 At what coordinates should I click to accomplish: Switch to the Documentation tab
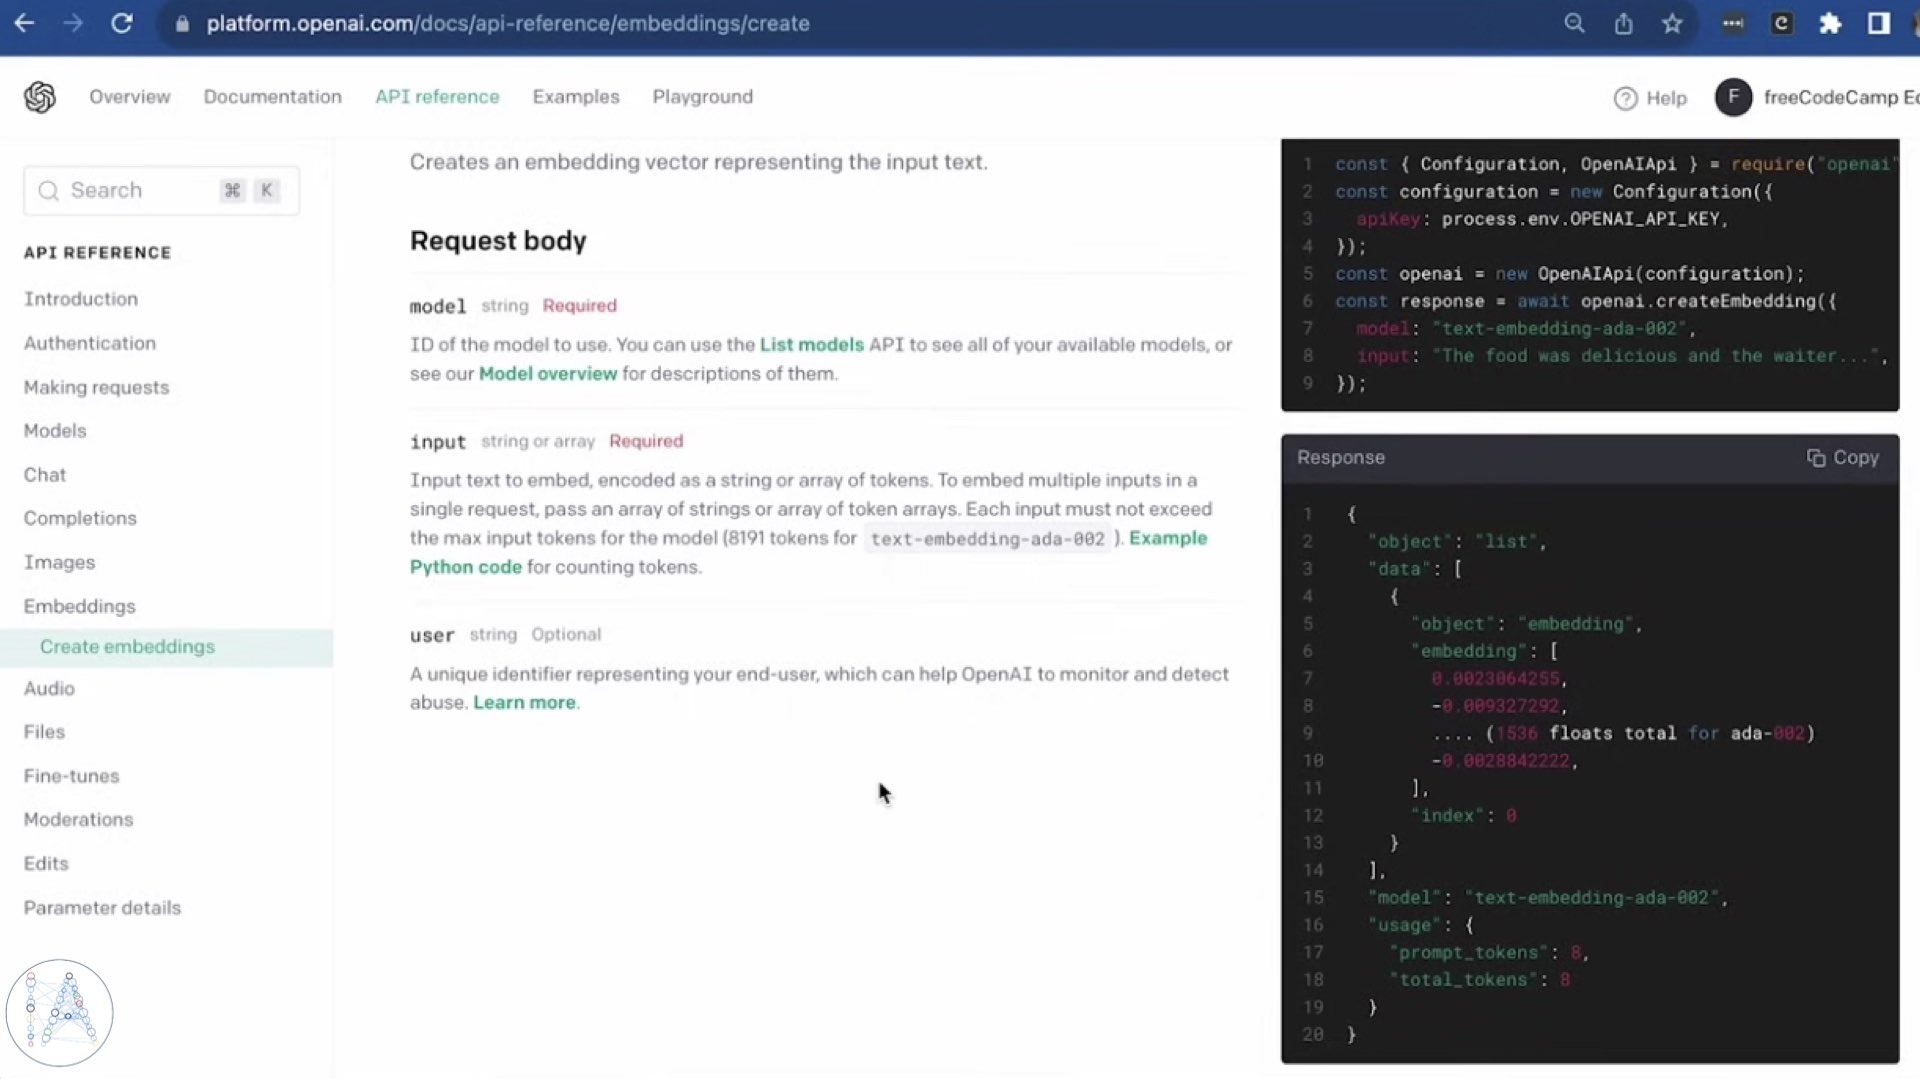(273, 97)
